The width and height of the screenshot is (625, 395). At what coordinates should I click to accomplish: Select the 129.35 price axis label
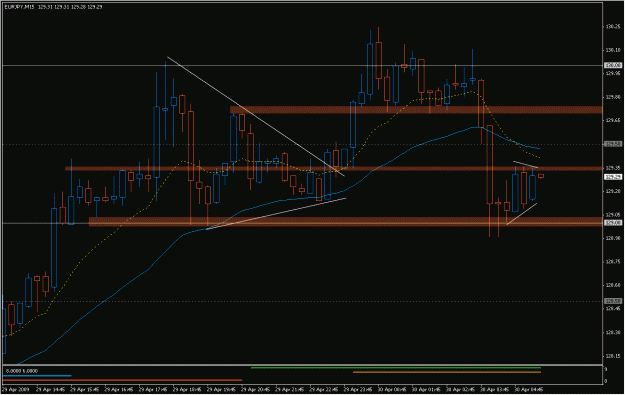613,168
